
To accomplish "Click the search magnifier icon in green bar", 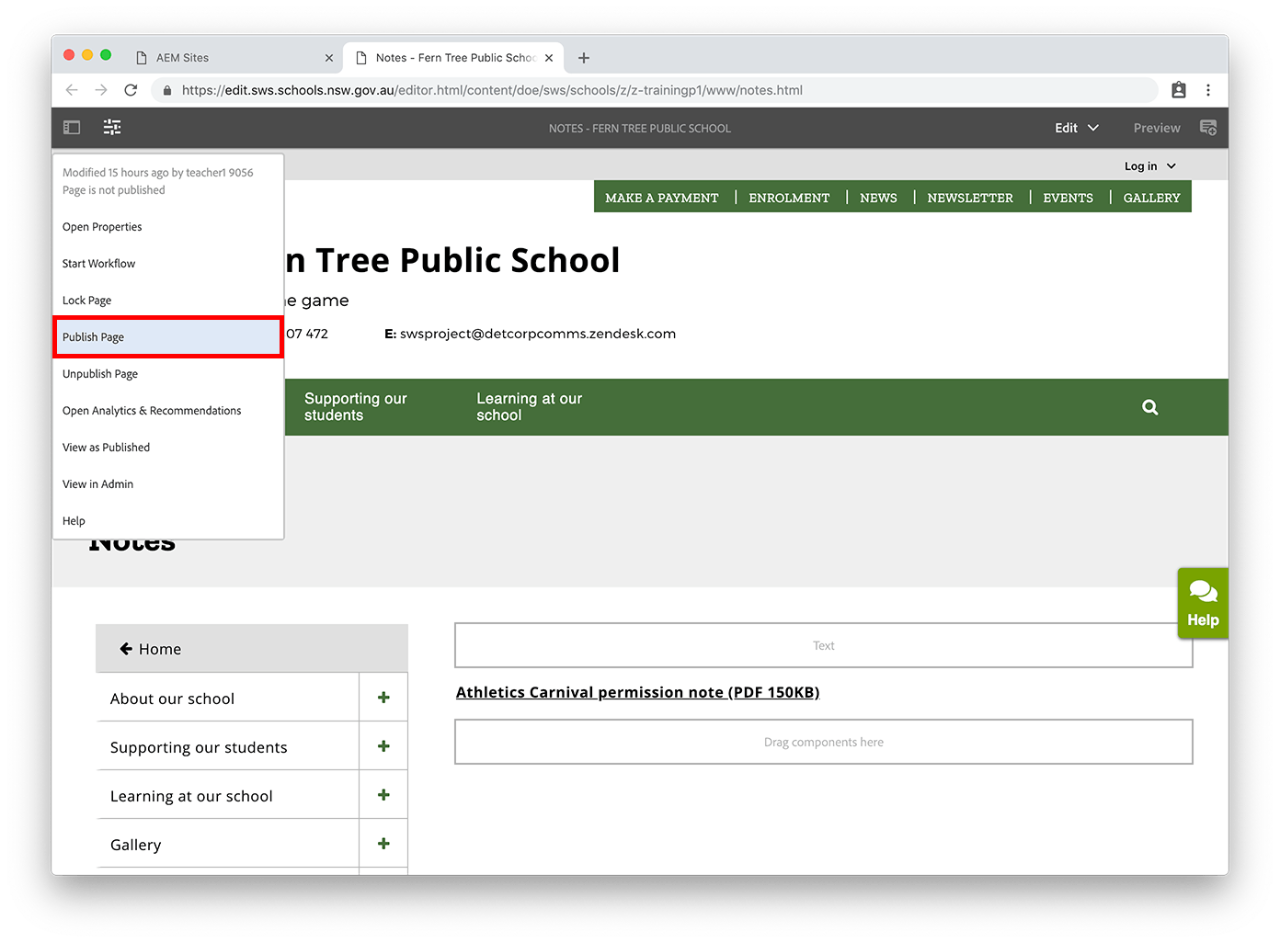I will click(1150, 407).
